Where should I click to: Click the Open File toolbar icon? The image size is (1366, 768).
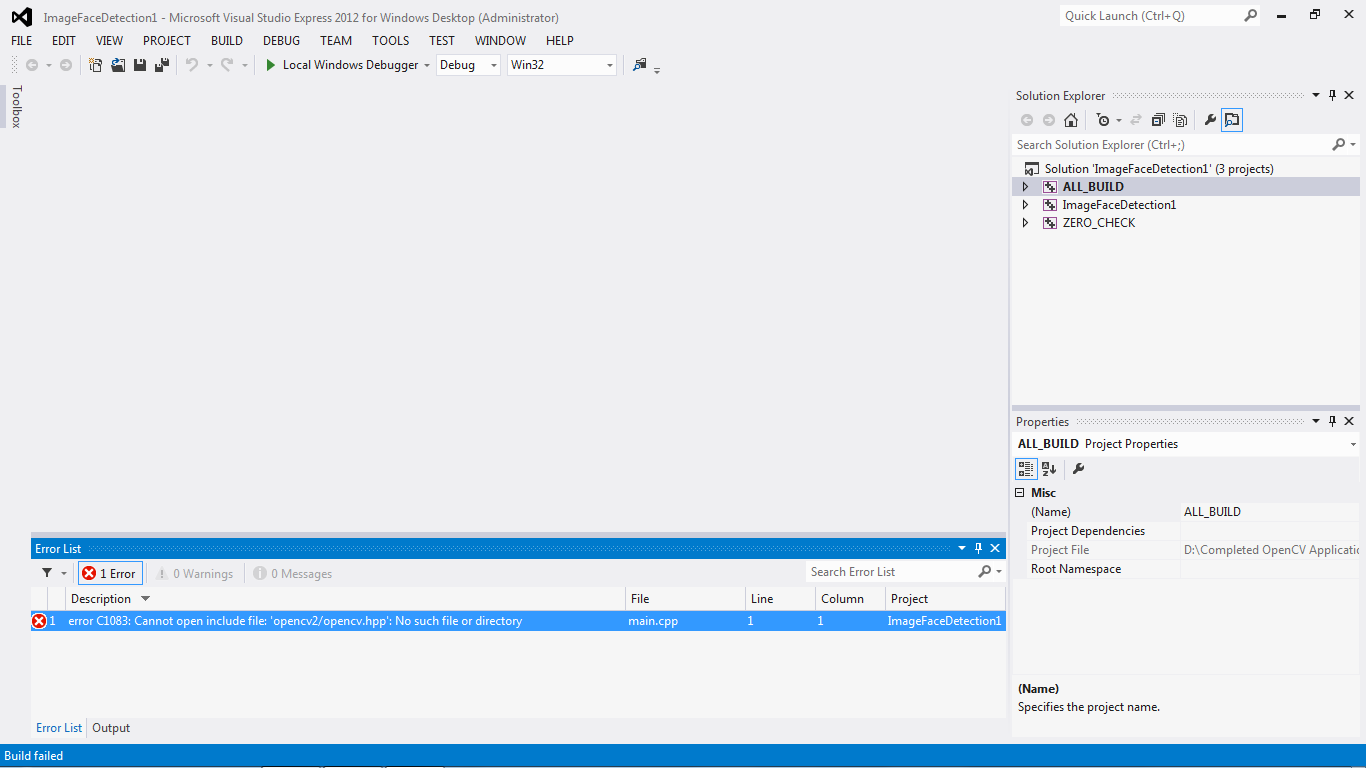point(118,65)
